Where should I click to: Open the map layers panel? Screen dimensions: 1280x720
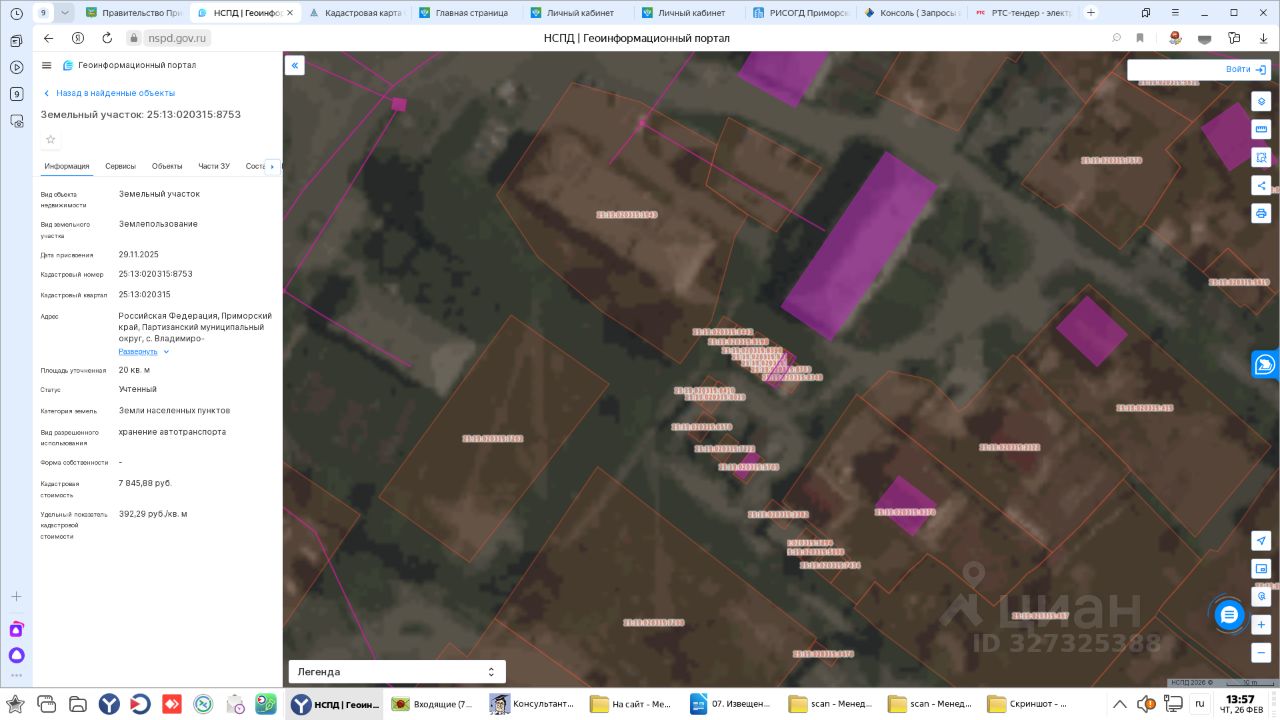(x=1261, y=102)
